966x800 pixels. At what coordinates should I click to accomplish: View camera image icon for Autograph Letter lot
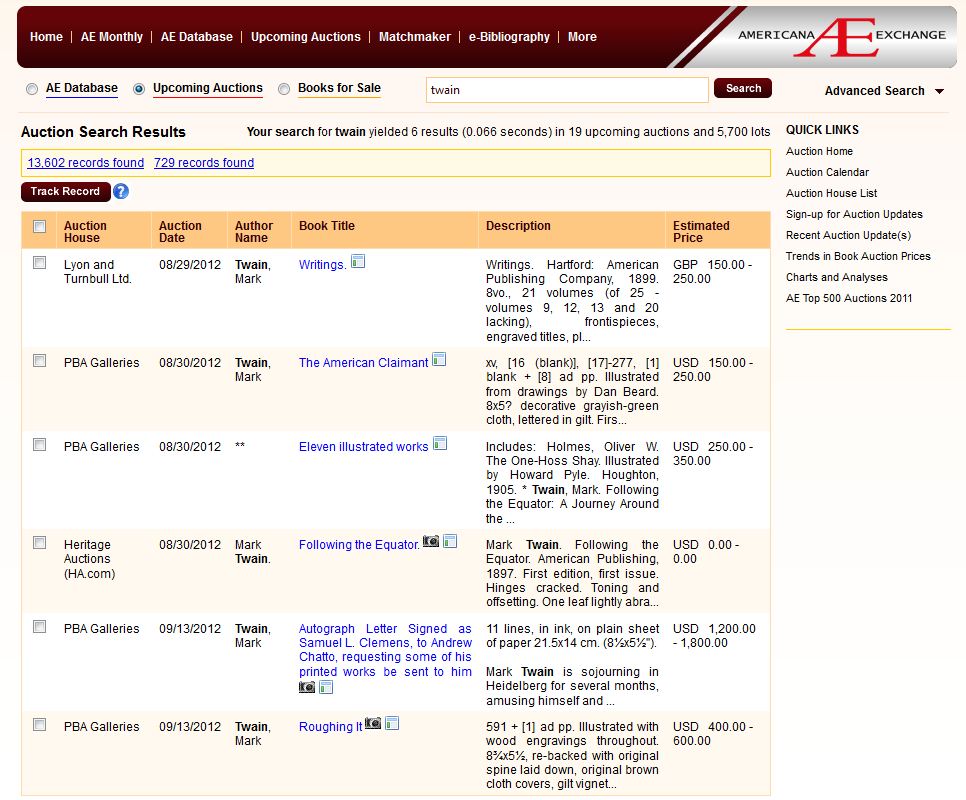(x=307, y=687)
